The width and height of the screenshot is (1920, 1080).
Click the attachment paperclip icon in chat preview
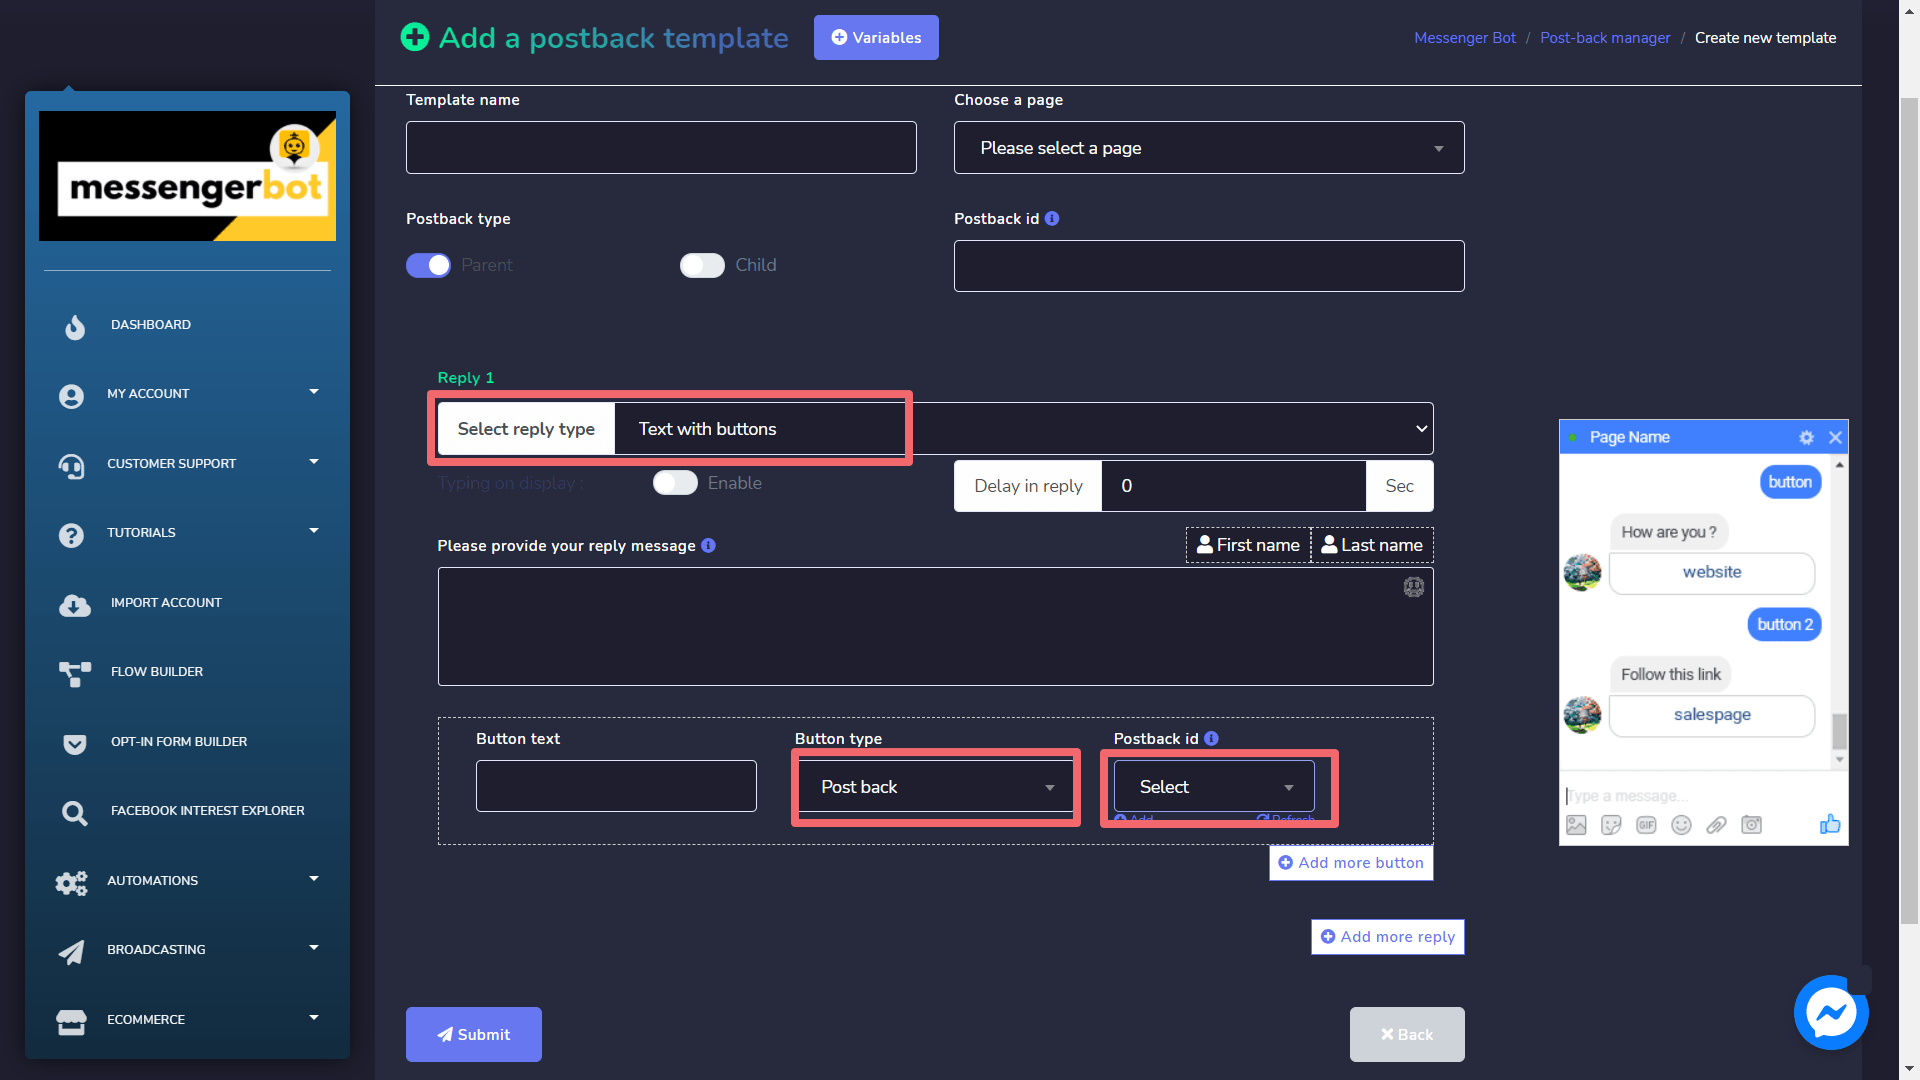[1716, 825]
